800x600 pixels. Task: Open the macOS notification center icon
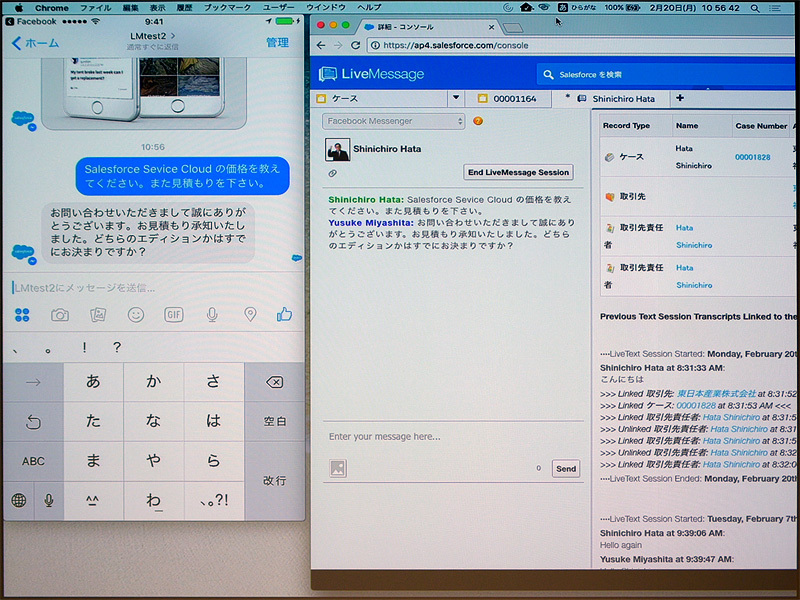tap(775, 8)
